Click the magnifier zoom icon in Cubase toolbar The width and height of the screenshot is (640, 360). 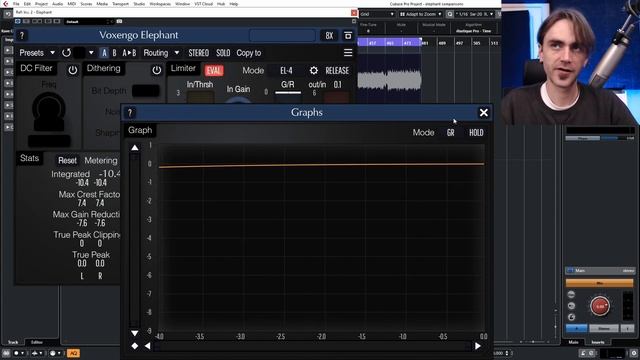[449, 14]
